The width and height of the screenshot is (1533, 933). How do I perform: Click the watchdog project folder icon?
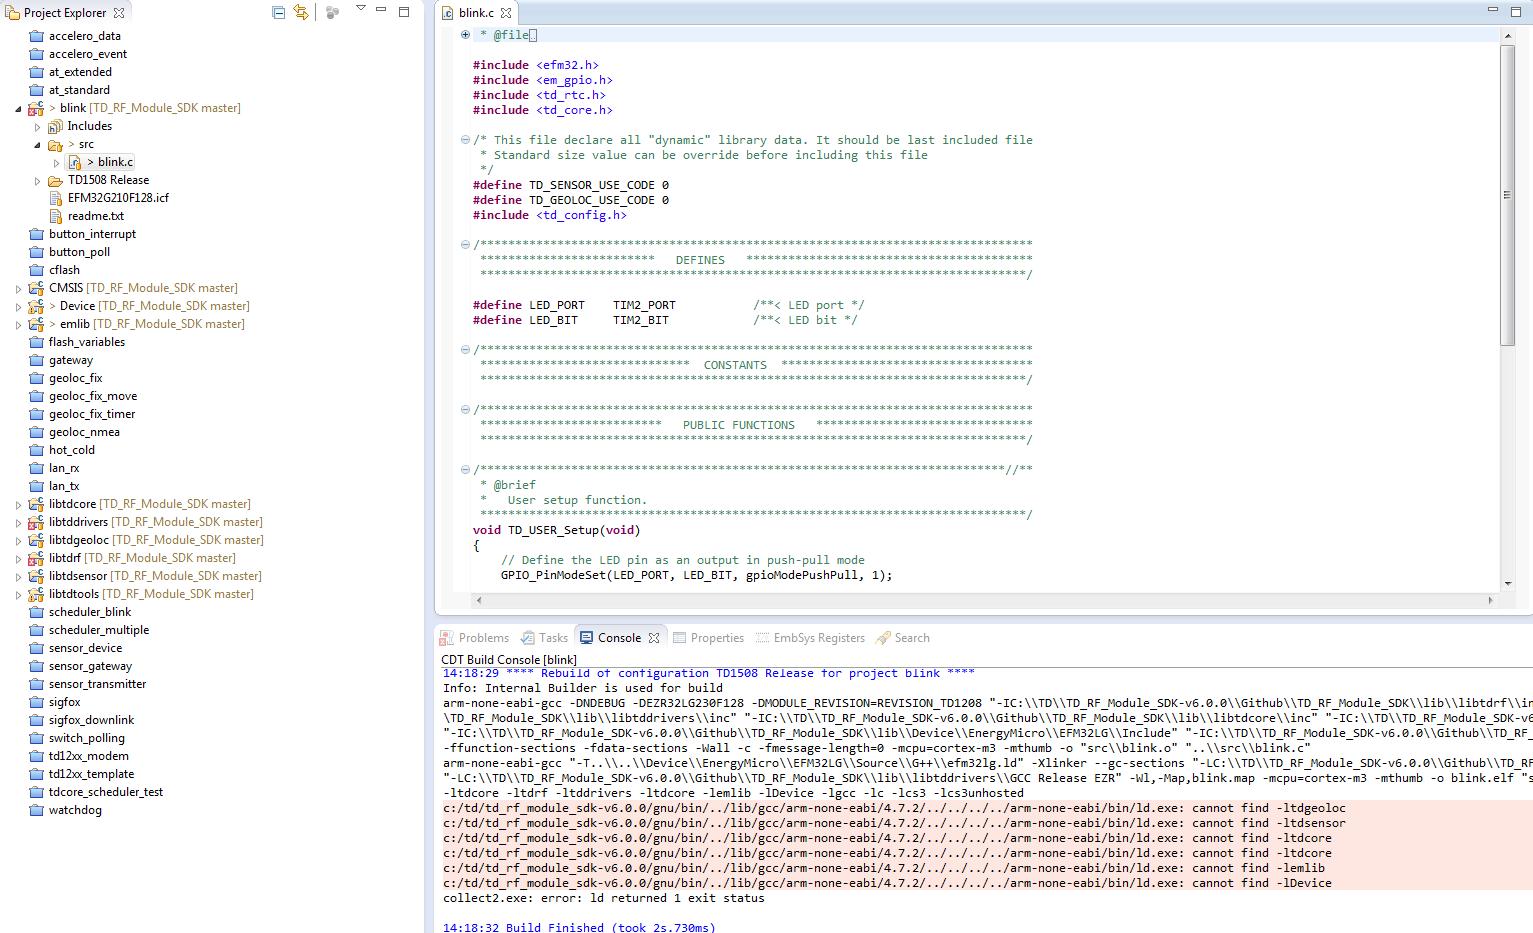click(x=36, y=810)
